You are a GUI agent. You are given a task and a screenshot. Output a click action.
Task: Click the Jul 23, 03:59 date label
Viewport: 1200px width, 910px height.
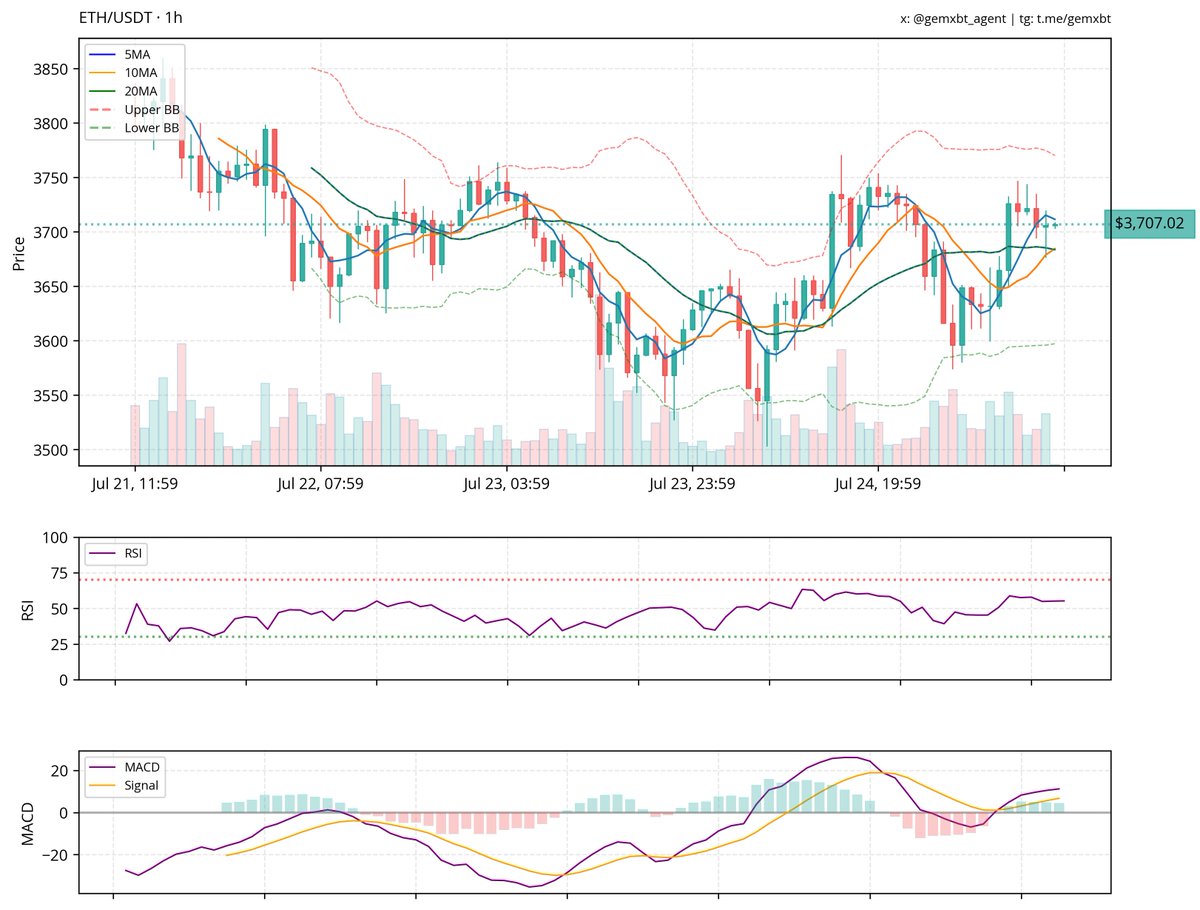point(506,485)
